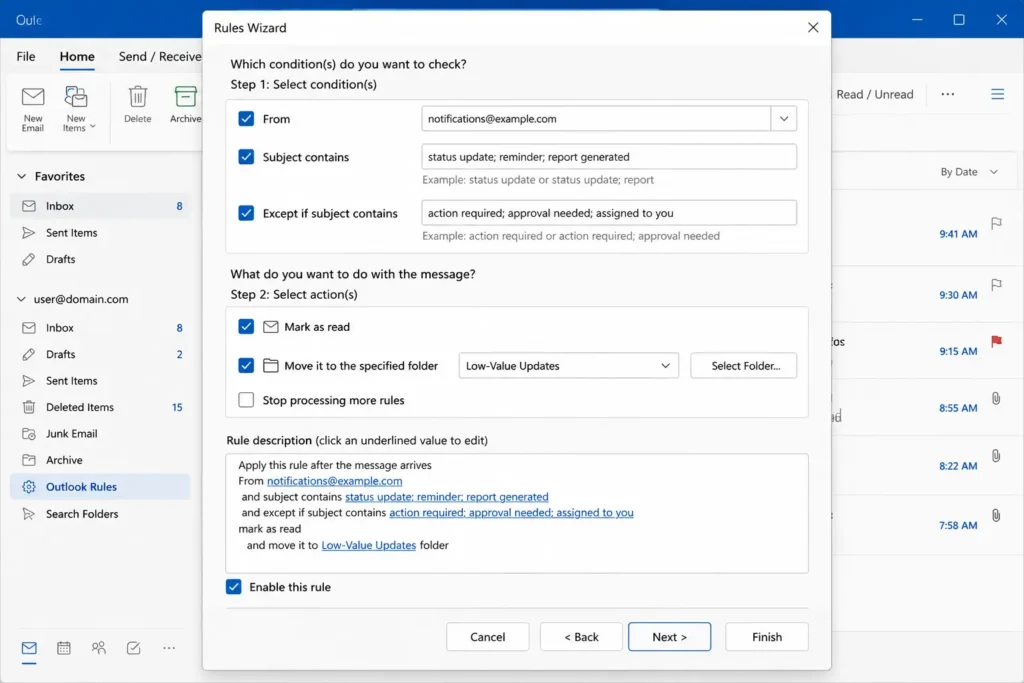The image size is (1024, 683).
Task: Edit the status update; reminder link
Action: point(447,497)
